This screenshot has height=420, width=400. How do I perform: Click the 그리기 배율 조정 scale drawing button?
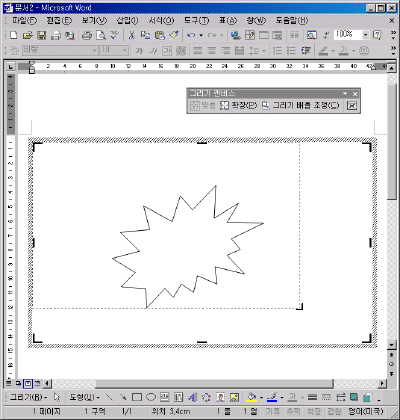pos(301,106)
